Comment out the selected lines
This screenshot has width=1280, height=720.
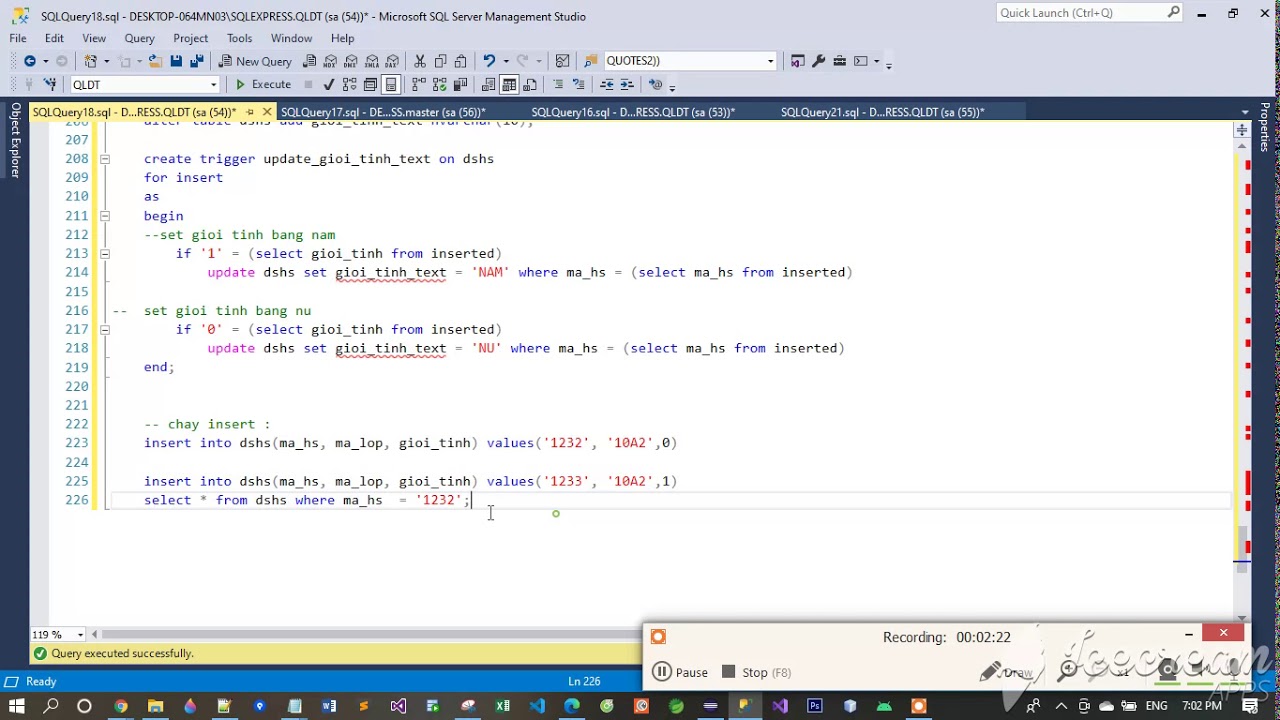point(558,85)
